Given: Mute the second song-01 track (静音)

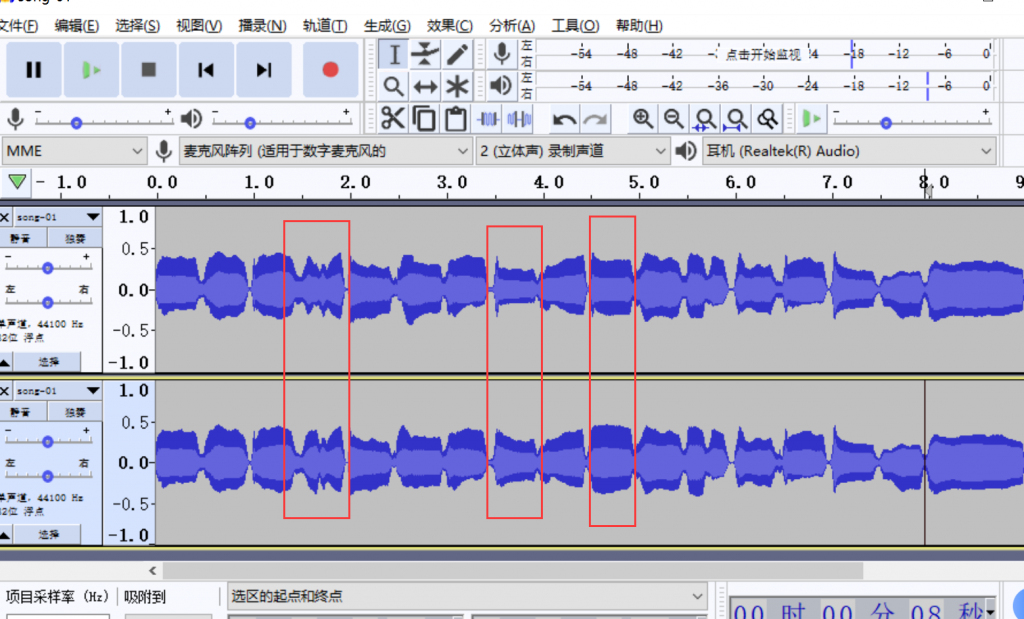Looking at the screenshot, I should (21, 412).
